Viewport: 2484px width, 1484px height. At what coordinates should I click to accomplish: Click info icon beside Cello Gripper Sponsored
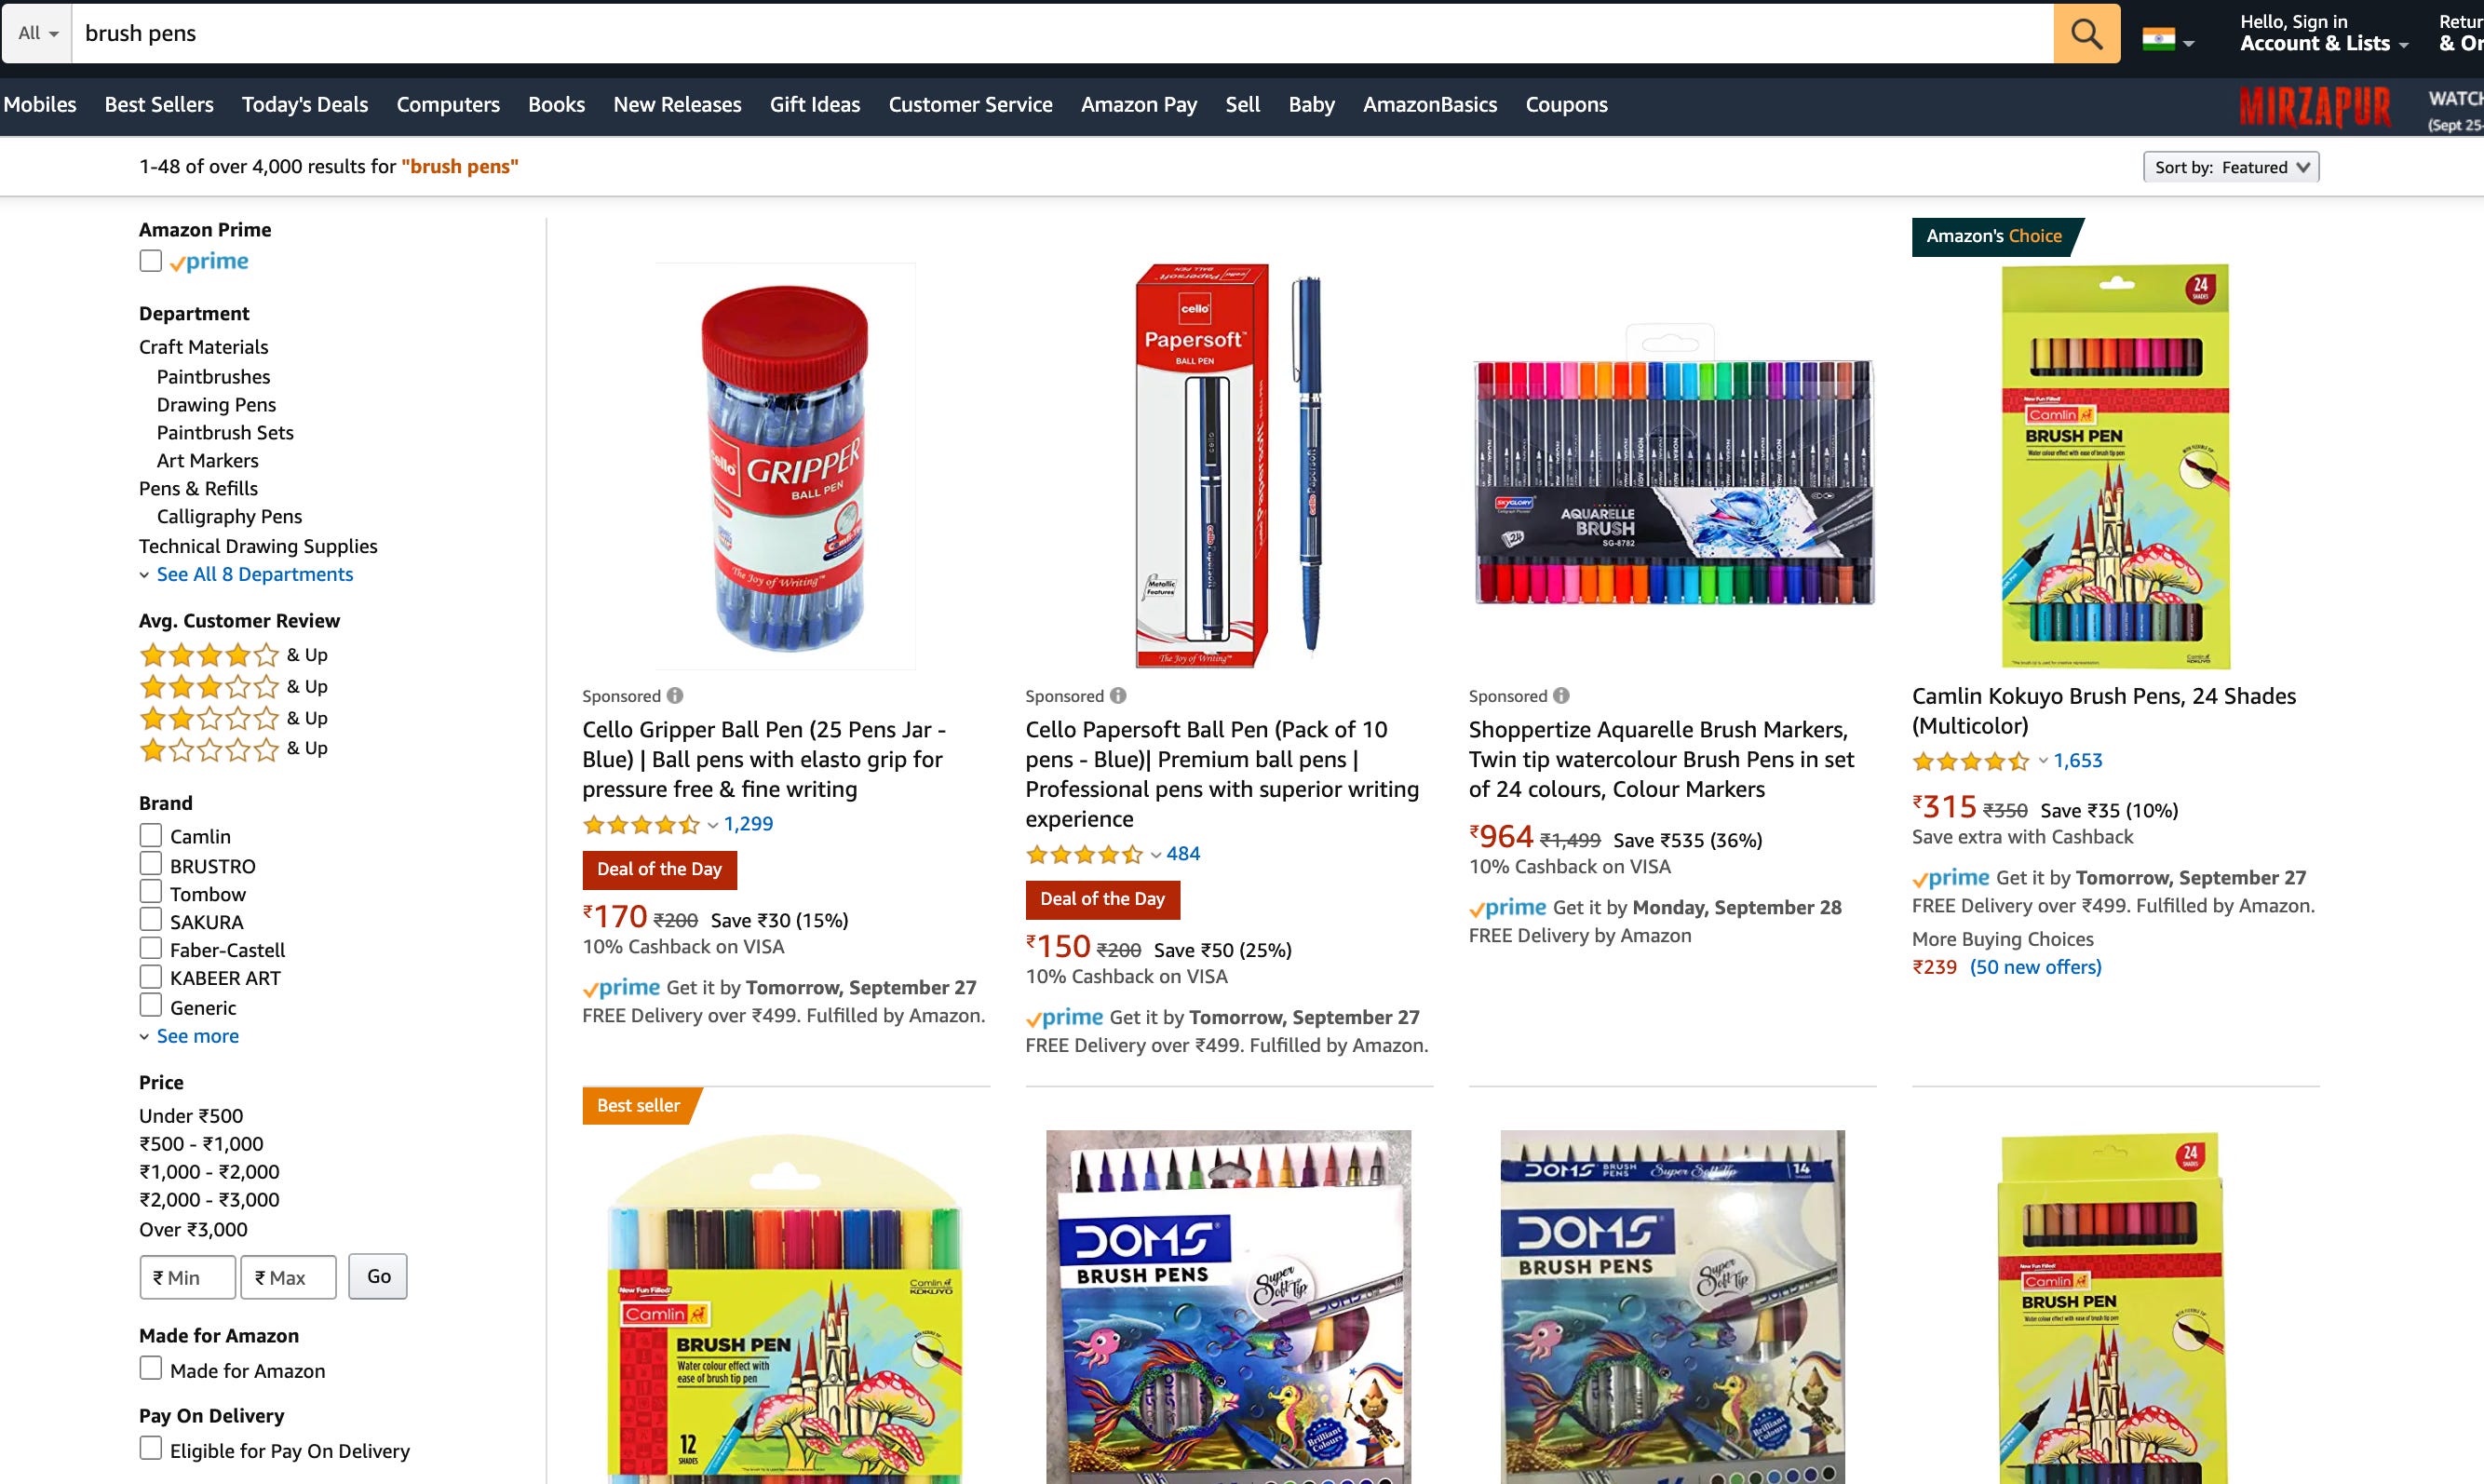(x=675, y=695)
